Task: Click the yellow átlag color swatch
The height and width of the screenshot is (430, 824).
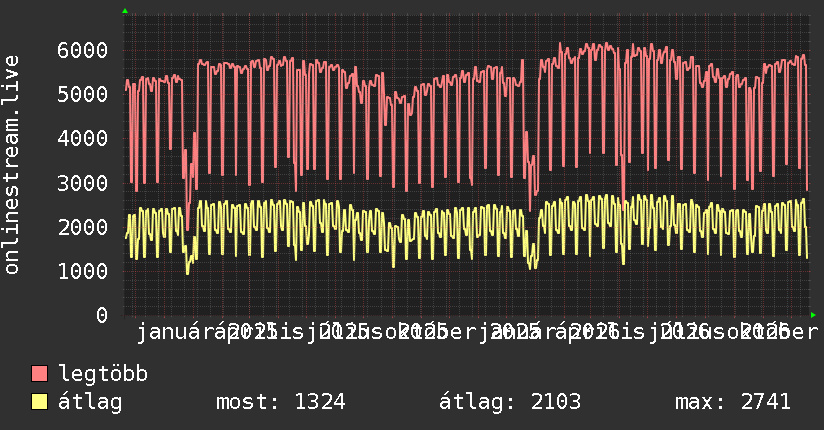Action: [x=39, y=402]
